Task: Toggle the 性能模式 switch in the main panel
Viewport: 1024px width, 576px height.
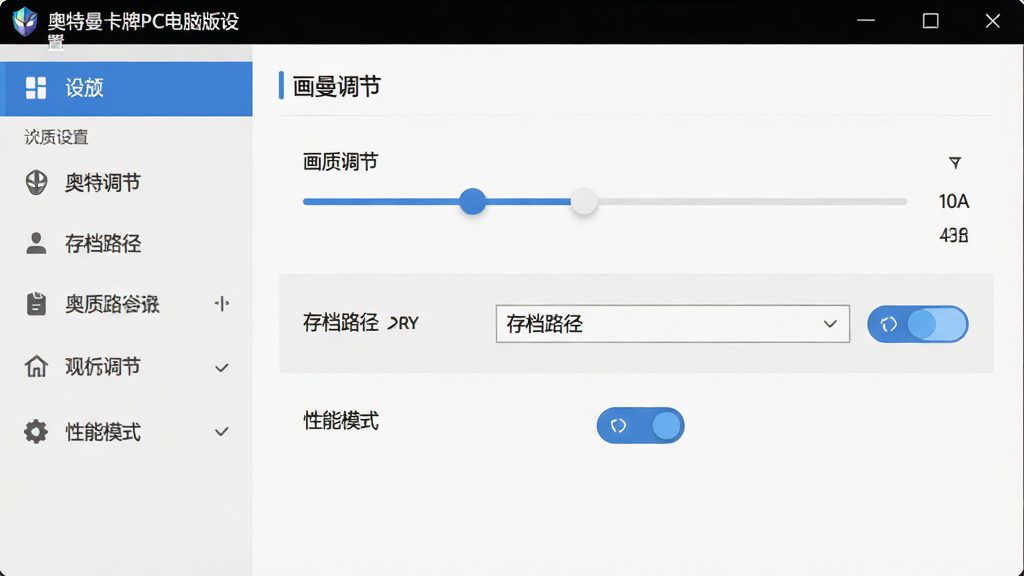Action: point(641,426)
